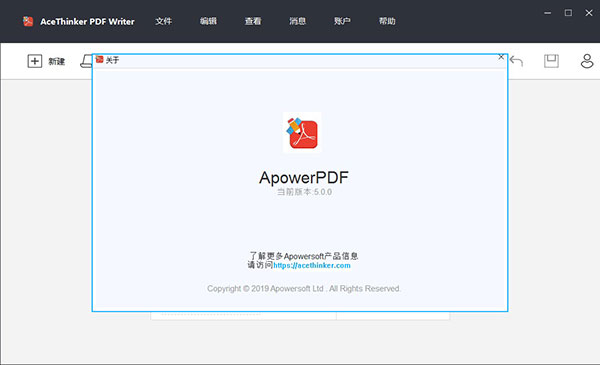Click the ApowerPDF product name text
600x365 pixels.
point(304,178)
